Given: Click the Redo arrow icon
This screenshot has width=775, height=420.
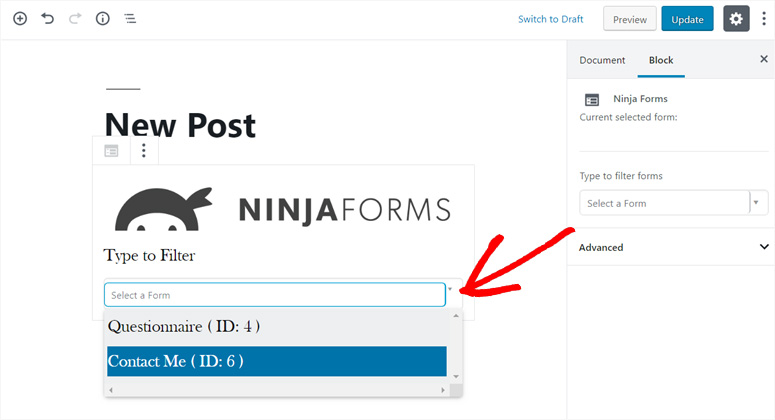Looking at the screenshot, I should 75,19.
